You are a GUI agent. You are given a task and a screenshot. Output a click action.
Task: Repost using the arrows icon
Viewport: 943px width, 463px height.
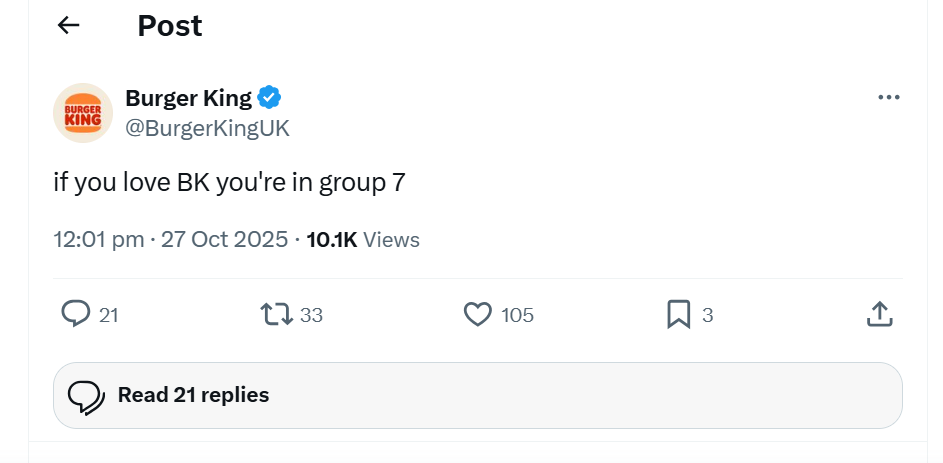[x=276, y=315]
